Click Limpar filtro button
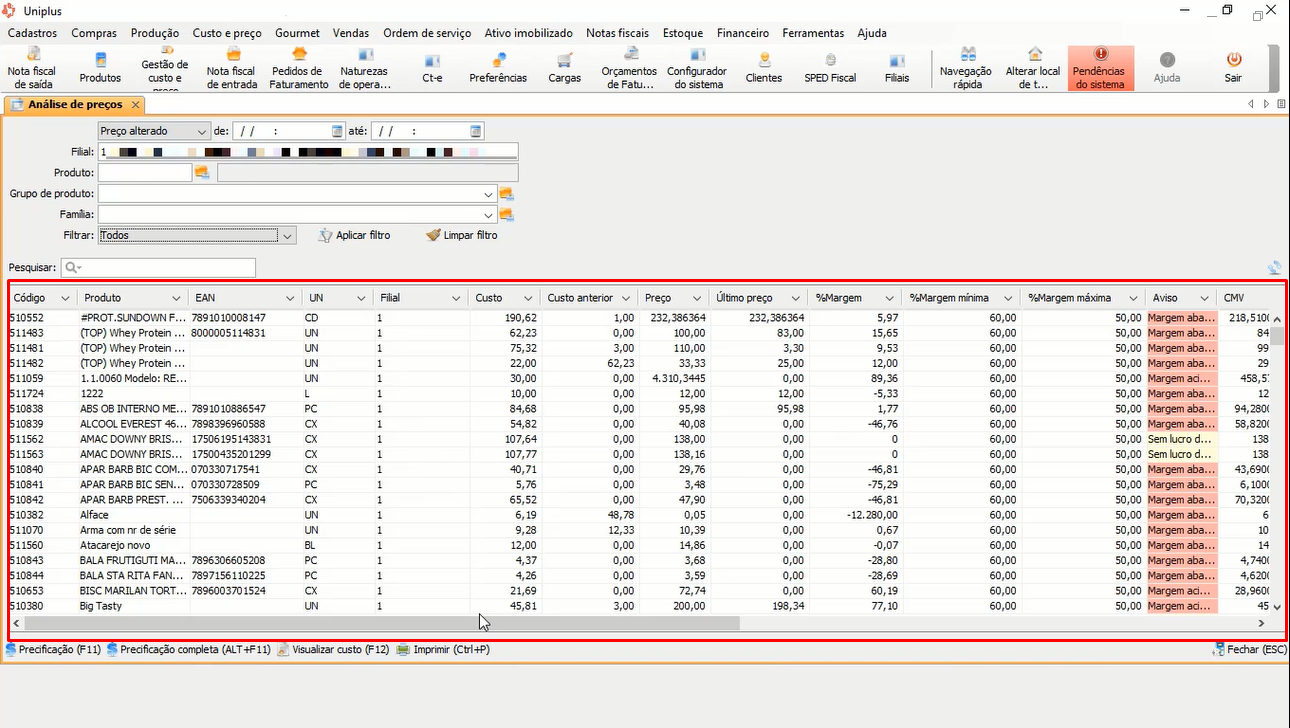The height and width of the screenshot is (728, 1290). [x=462, y=236]
